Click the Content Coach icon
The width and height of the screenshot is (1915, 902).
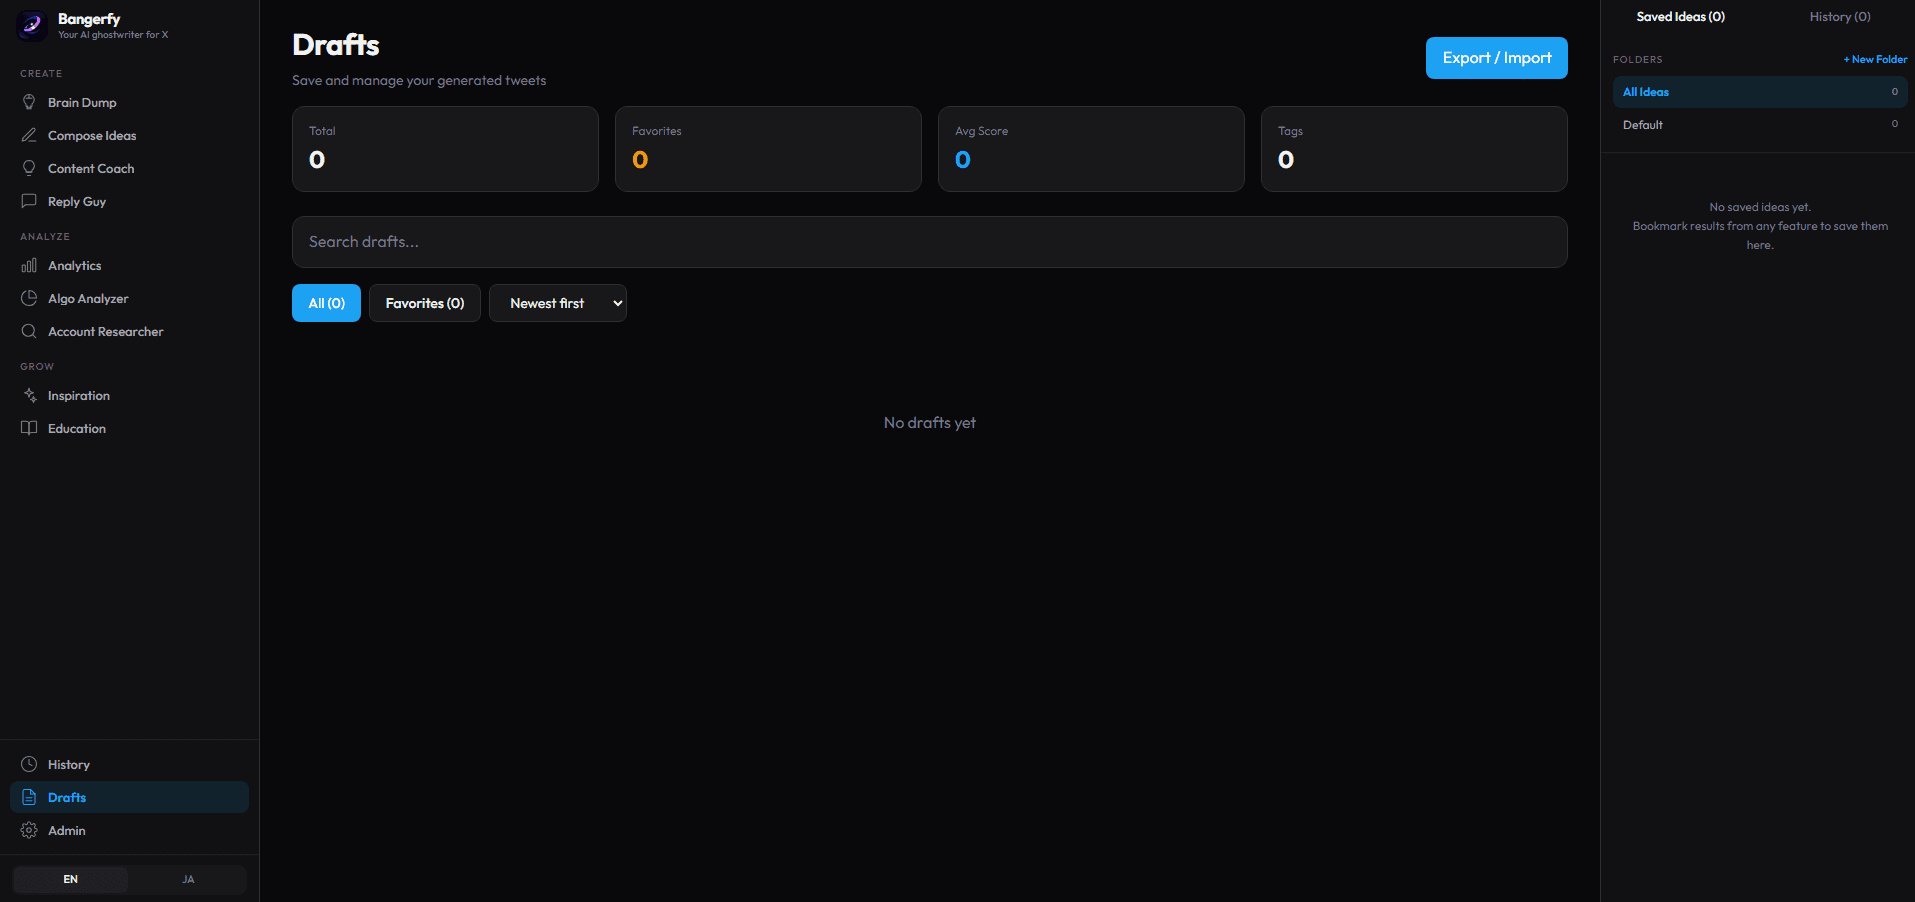(x=31, y=167)
